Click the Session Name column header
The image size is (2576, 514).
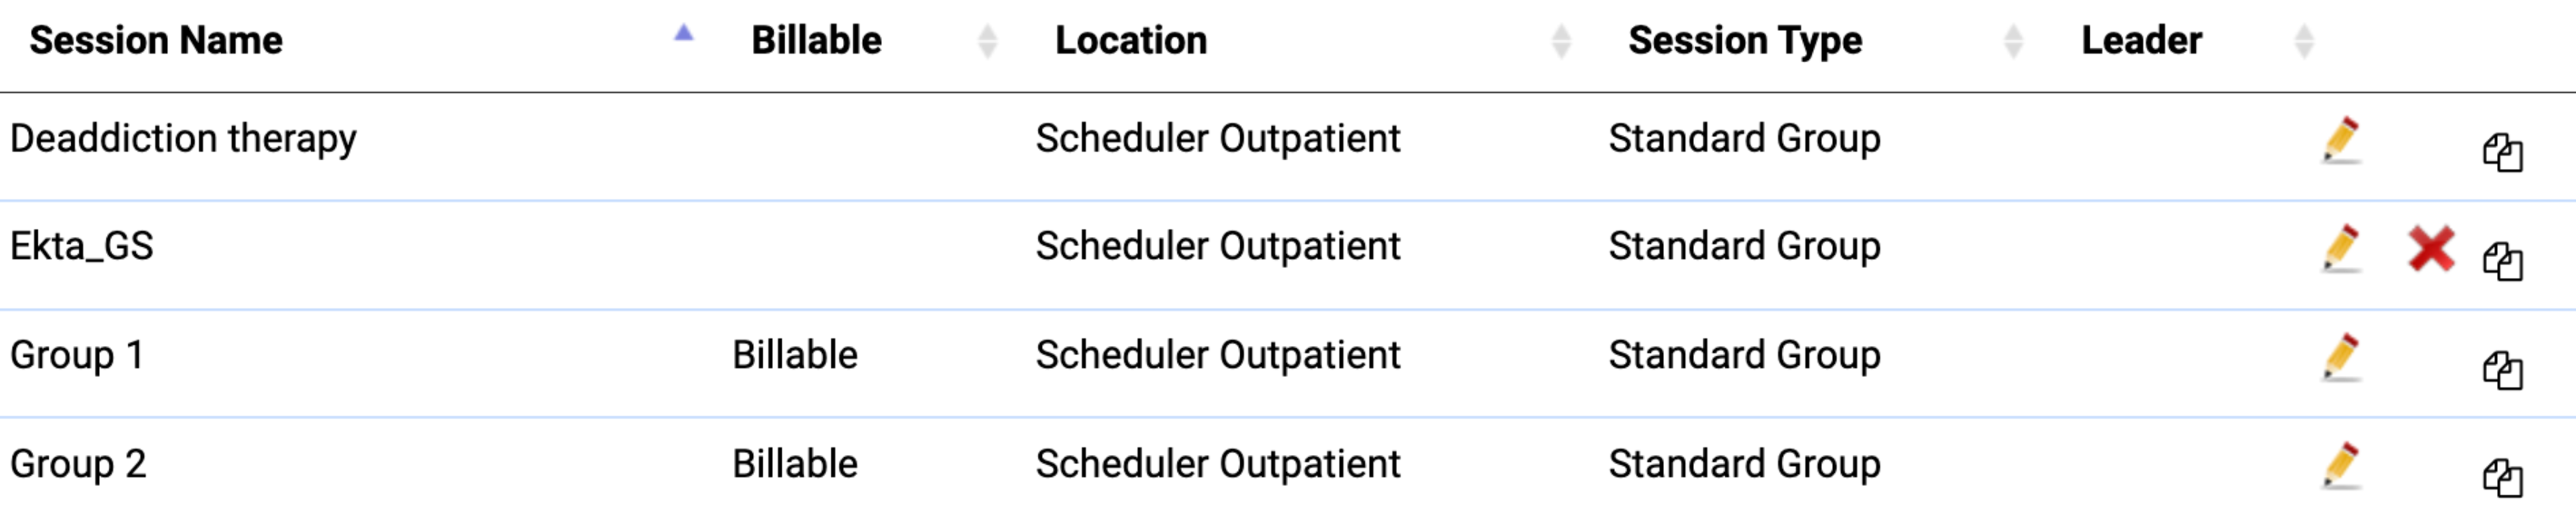[x=156, y=41]
